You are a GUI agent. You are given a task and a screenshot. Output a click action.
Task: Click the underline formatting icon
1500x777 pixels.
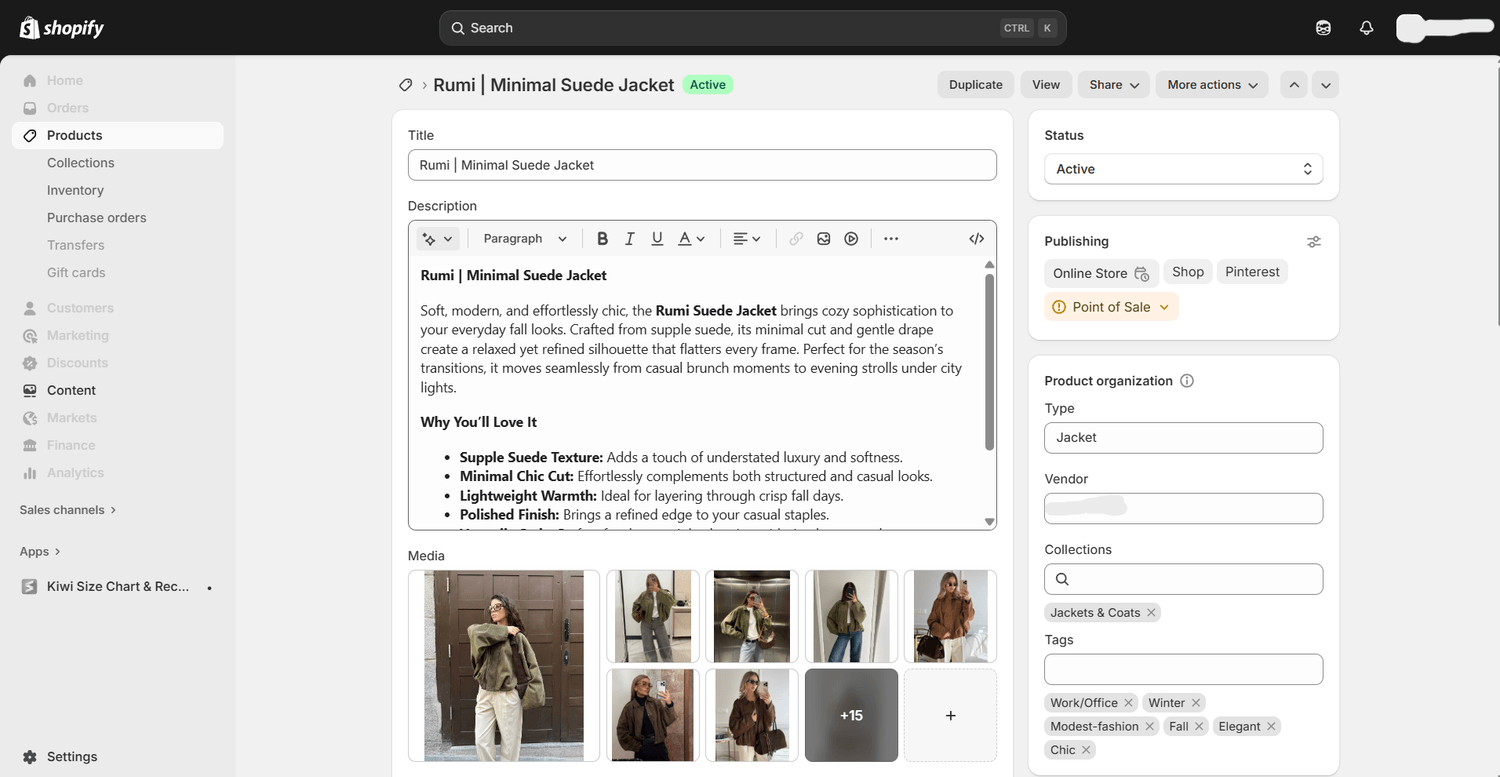pyautogui.click(x=657, y=239)
